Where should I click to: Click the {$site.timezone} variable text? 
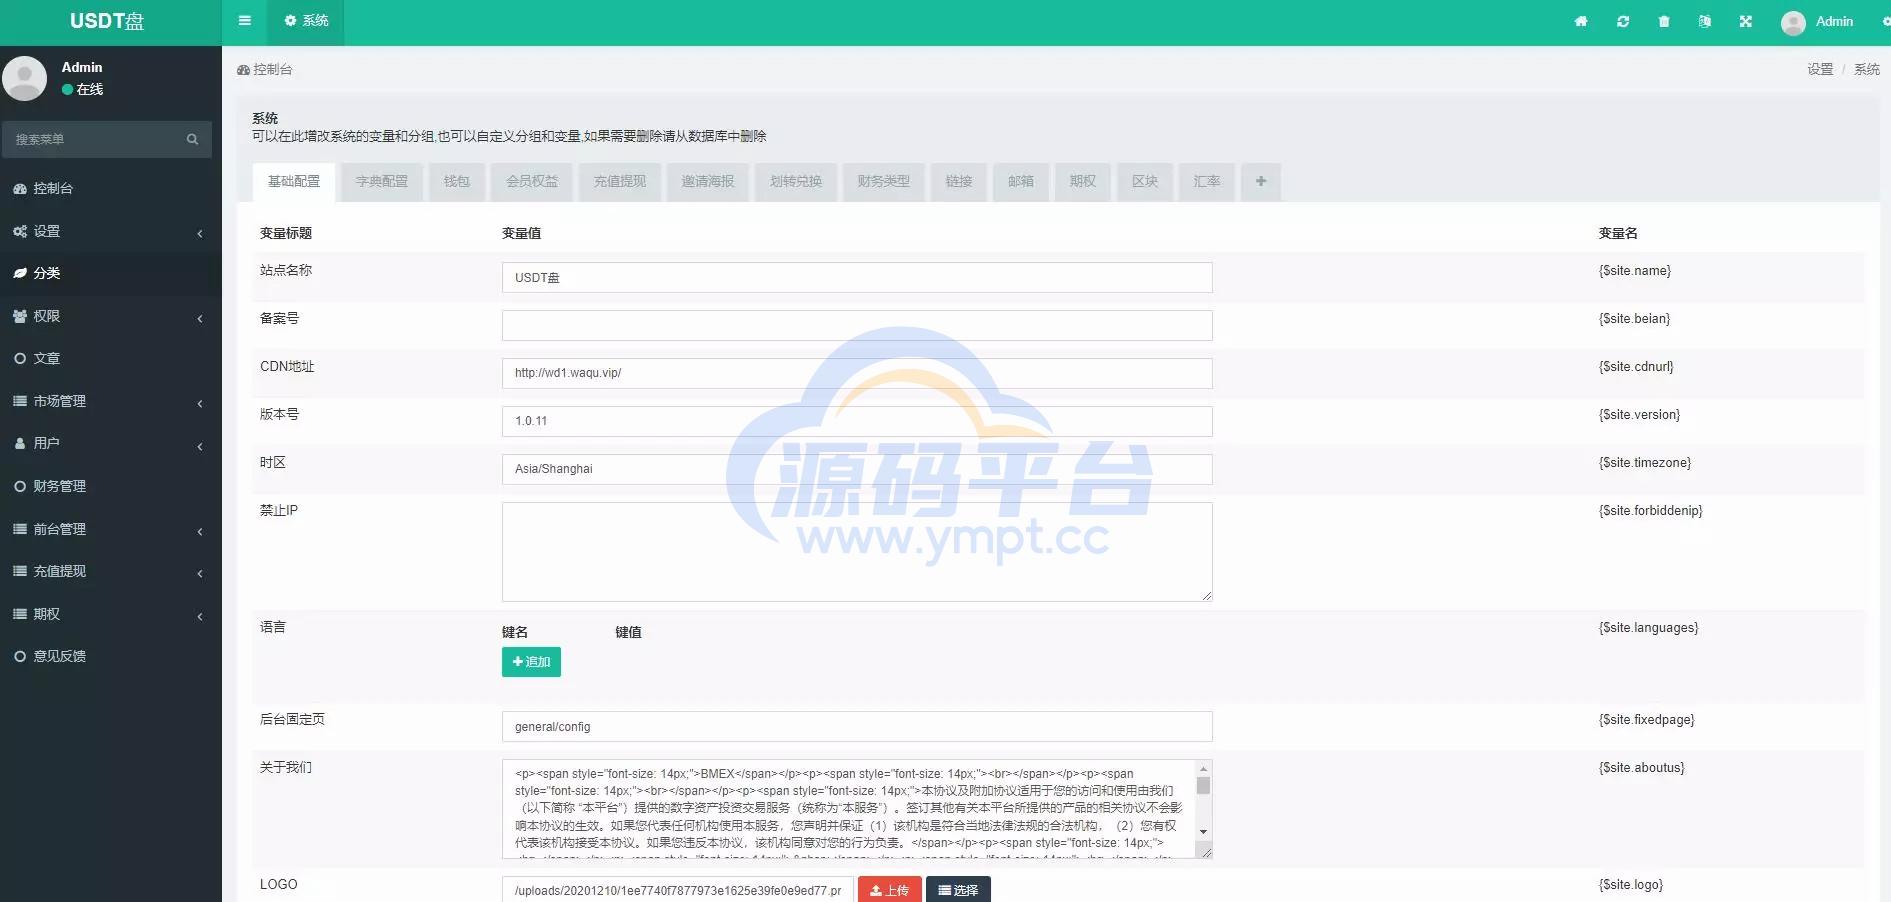click(x=1645, y=463)
